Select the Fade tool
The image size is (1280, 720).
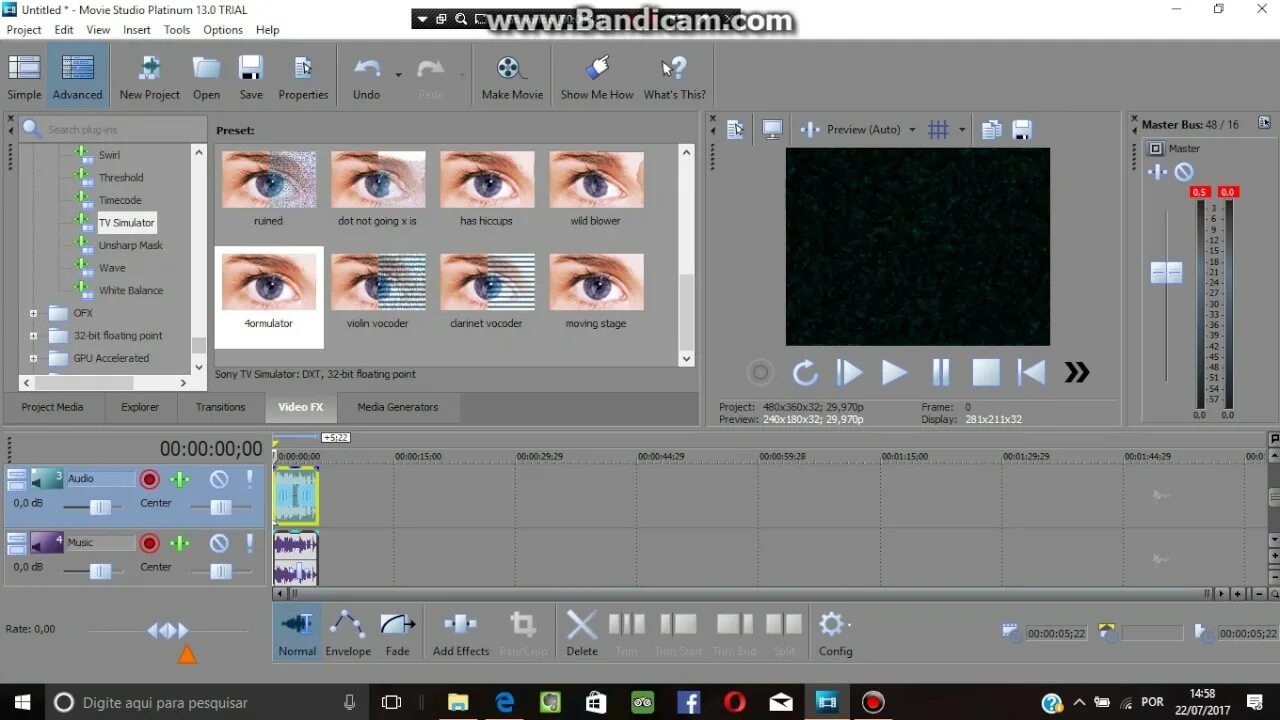[397, 633]
